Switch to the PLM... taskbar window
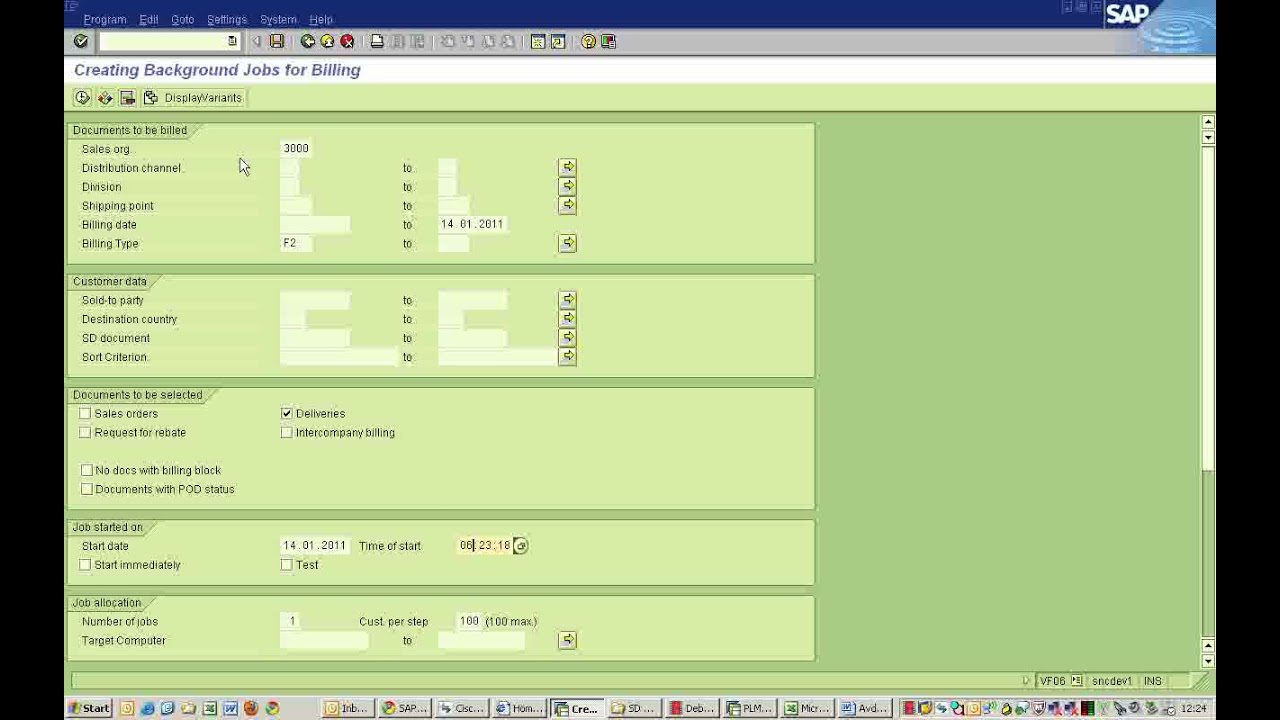This screenshot has height=720, width=1280. (751, 708)
